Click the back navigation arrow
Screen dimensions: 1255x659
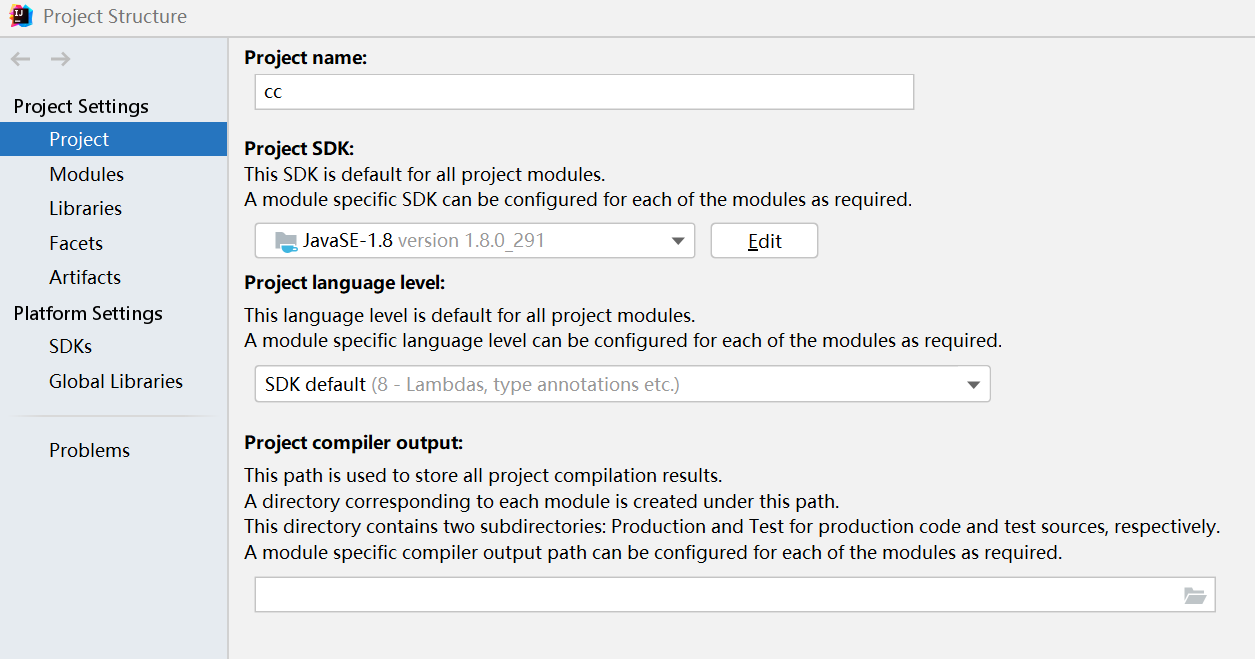pyautogui.click(x=20, y=58)
